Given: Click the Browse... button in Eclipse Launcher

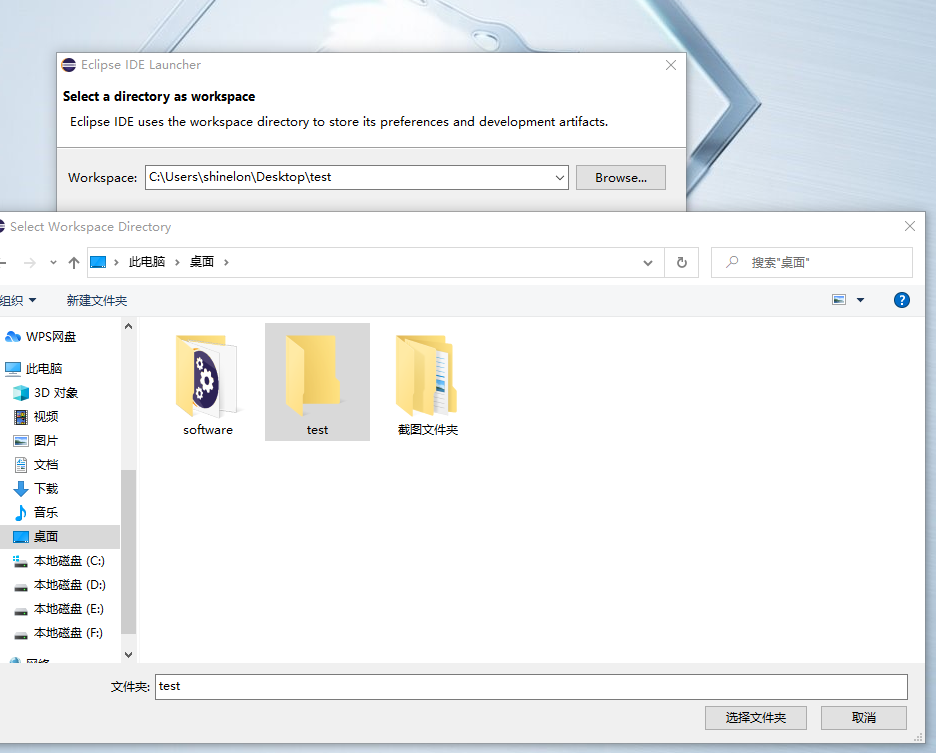Looking at the screenshot, I should coord(620,177).
